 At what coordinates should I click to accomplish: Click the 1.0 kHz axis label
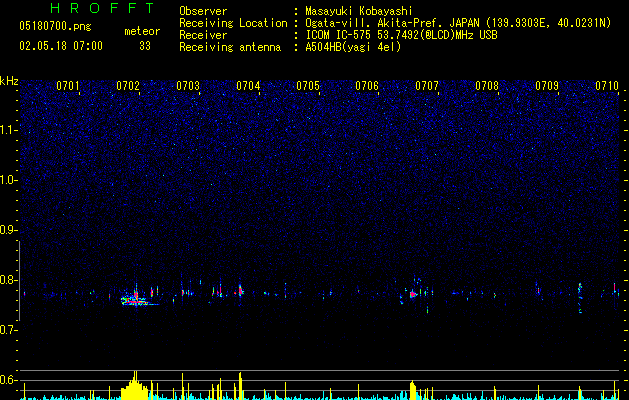(9, 180)
